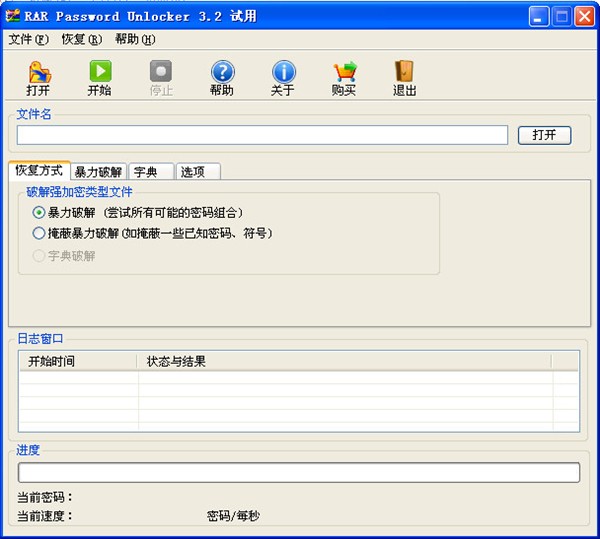The height and width of the screenshot is (539, 600).
Task: Show the 关于 info icon dialog
Action: point(284,72)
